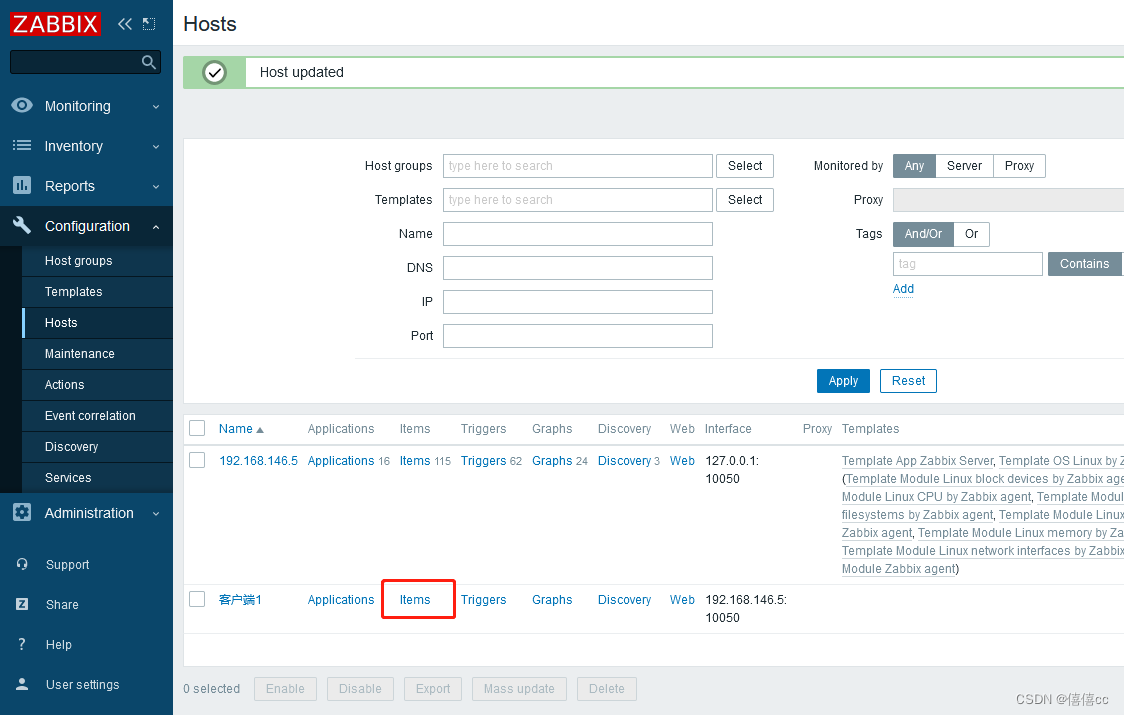Set Monitored by to Any
The width and height of the screenshot is (1124, 715).
coord(914,166)
